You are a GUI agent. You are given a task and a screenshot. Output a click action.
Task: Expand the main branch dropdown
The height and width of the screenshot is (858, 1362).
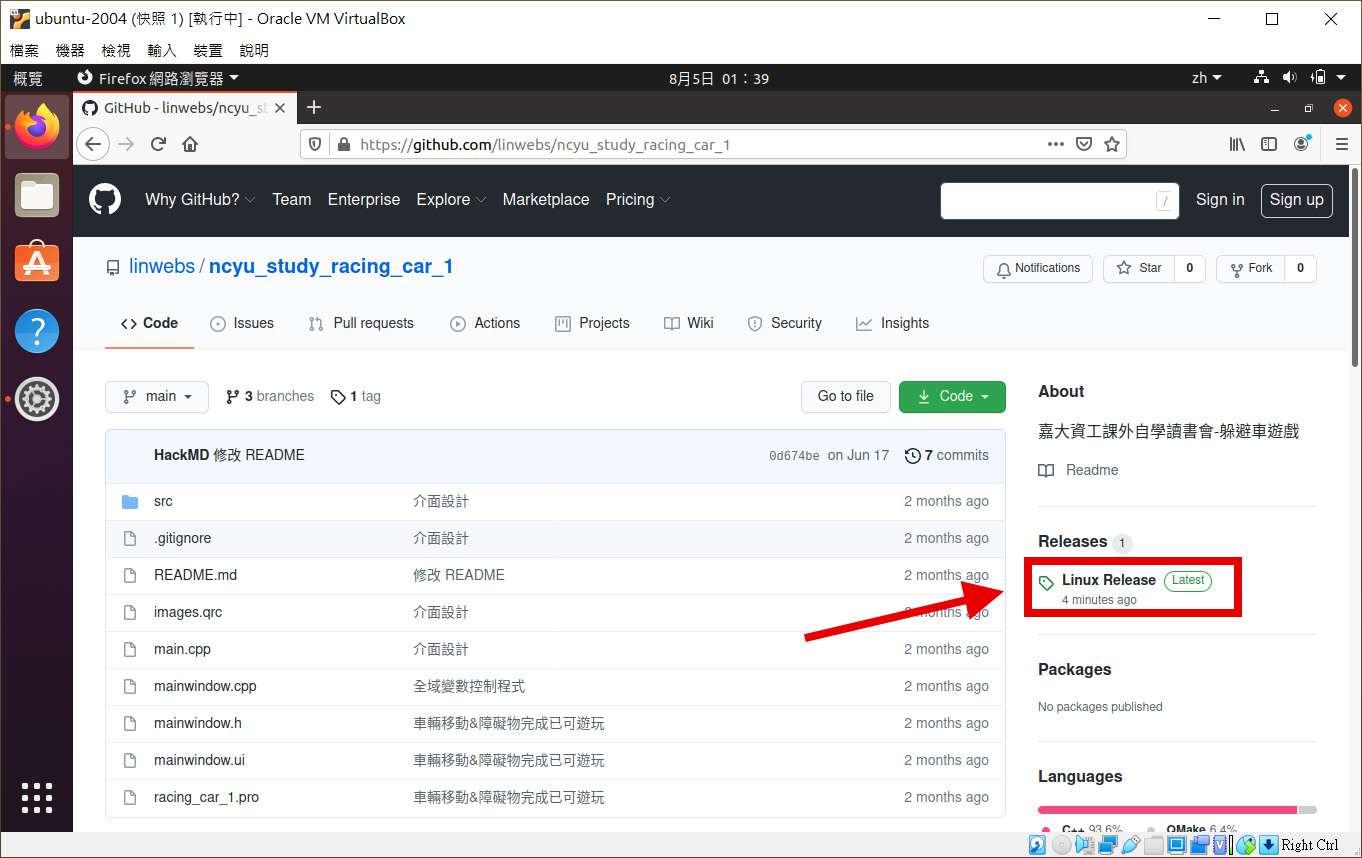[x=157, y=396]
